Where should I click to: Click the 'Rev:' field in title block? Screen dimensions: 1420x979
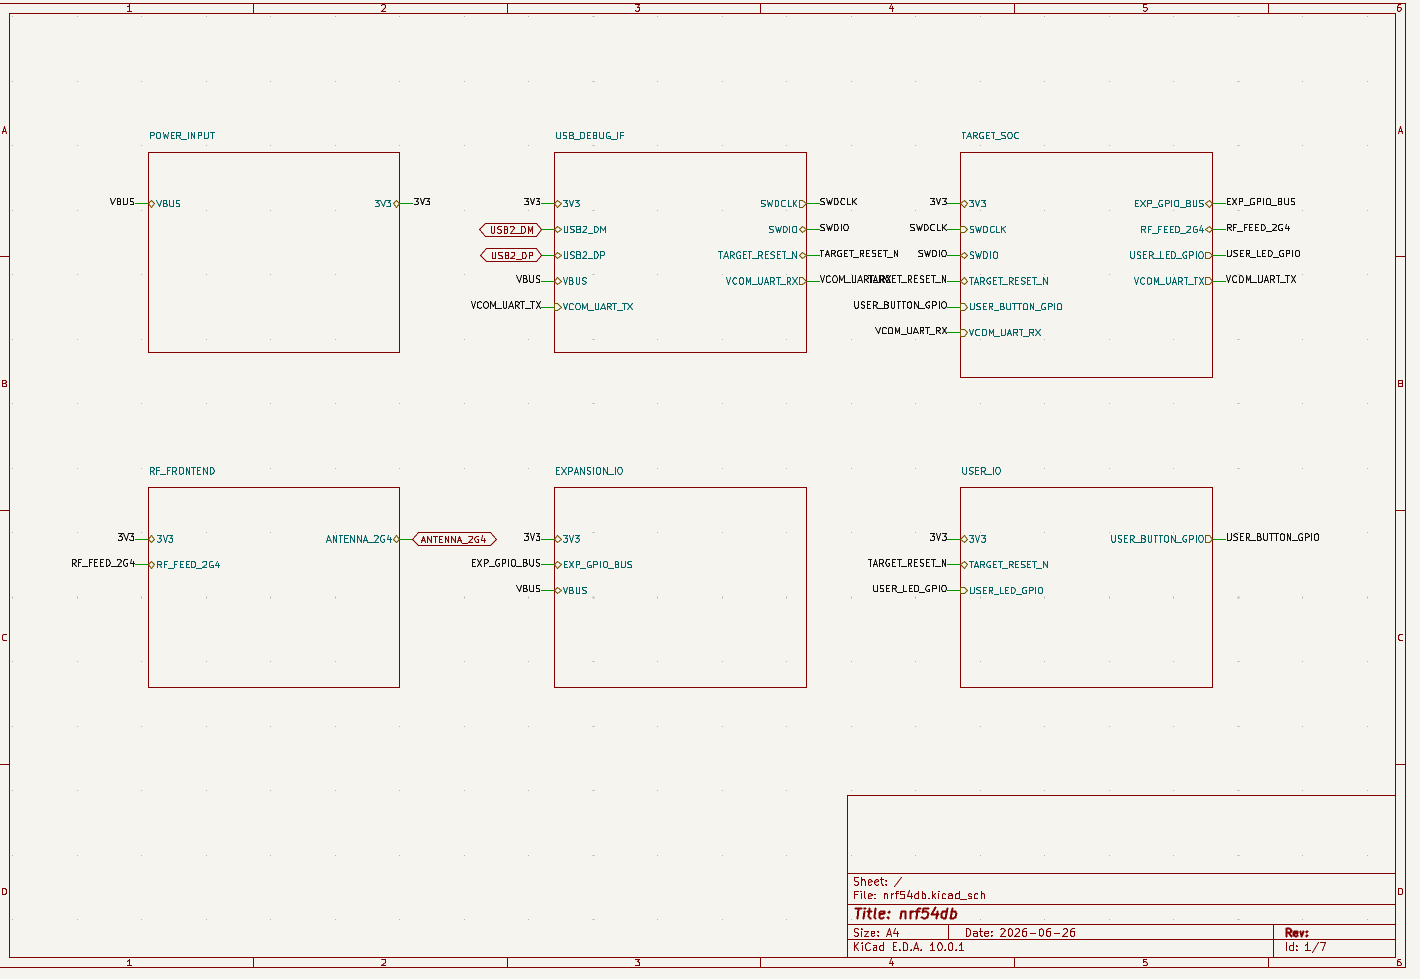coord(1297,933)
